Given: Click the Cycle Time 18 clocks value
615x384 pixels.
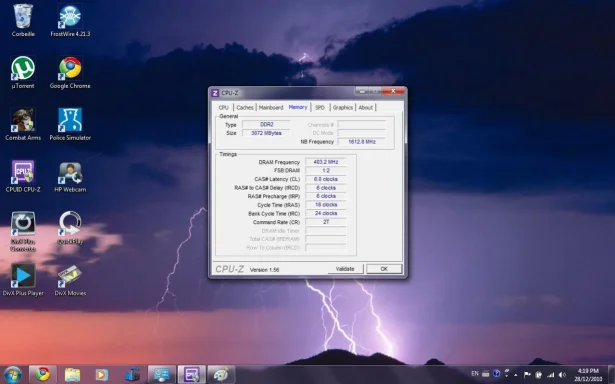Looking at the screenshot, I should click(326, 205).
